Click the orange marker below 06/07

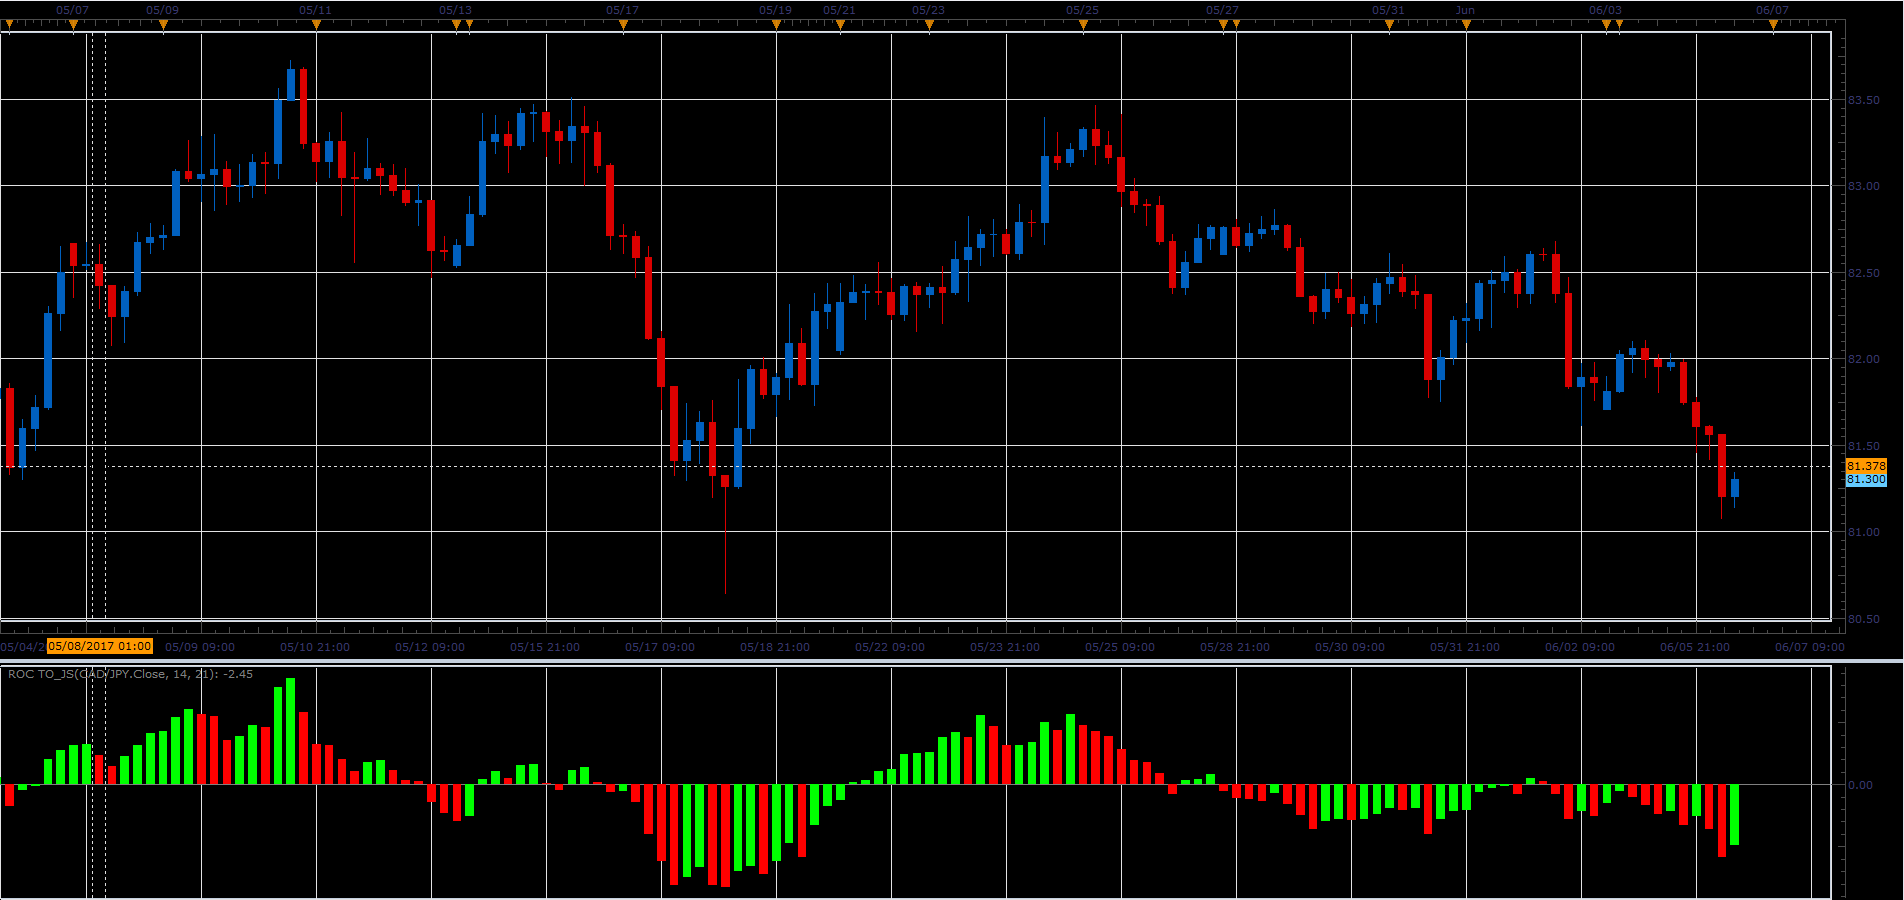[x=1773, y=25]
